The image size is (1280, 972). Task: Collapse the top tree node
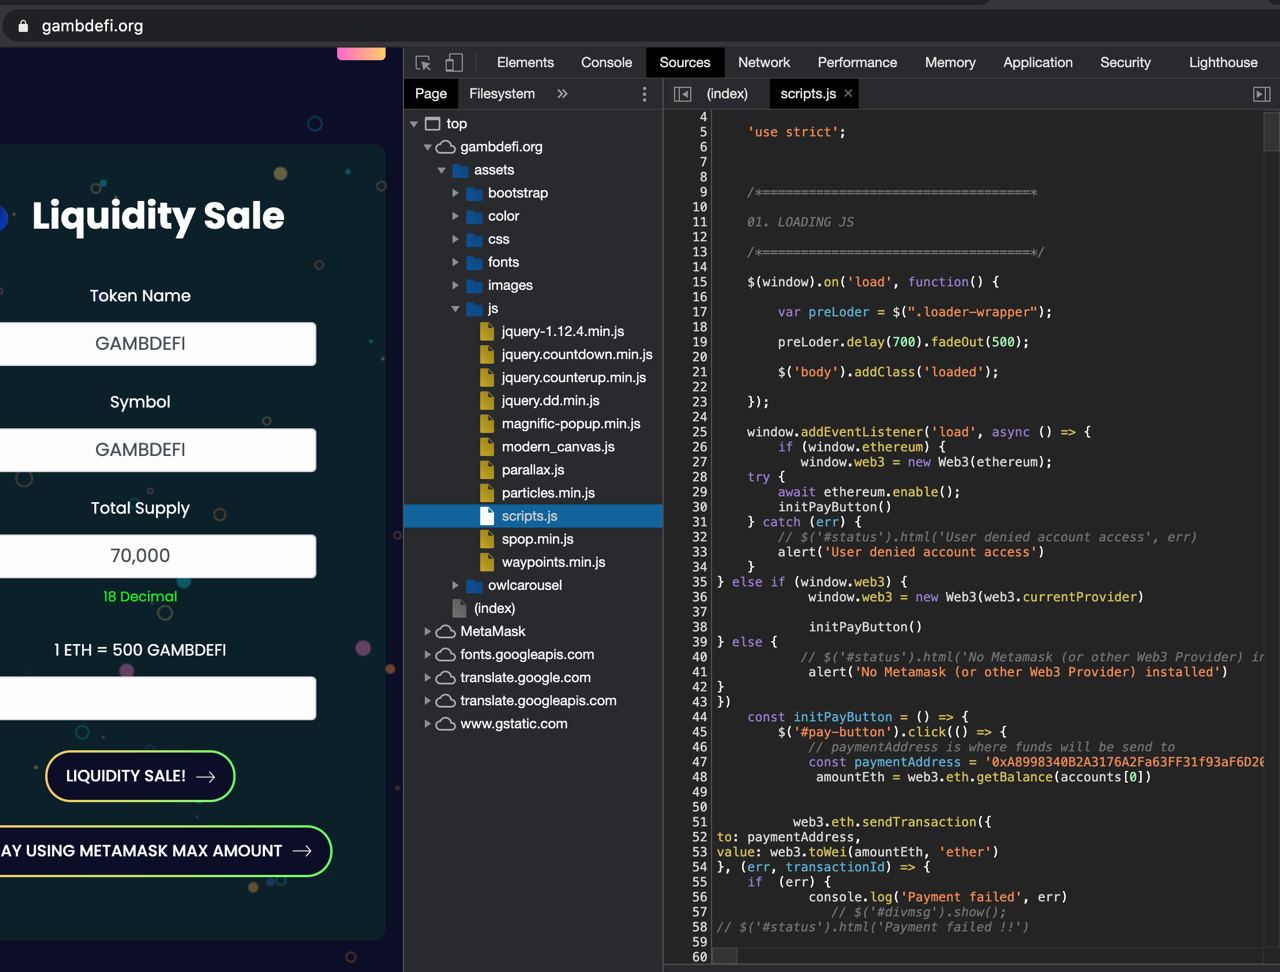pyautogui.click(x=414, y=124)
